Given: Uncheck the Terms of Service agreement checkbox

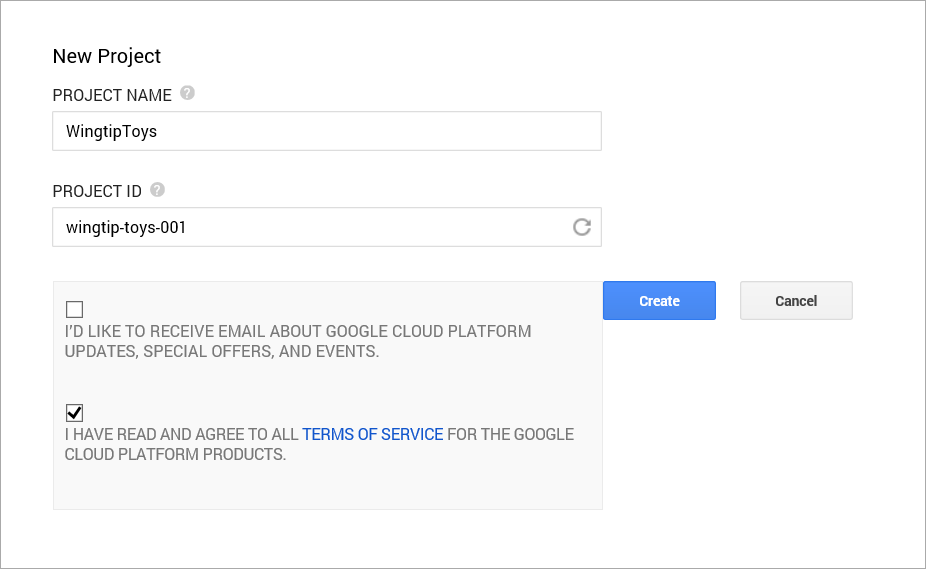Looking at the screenshot, I should coord(74,412).
